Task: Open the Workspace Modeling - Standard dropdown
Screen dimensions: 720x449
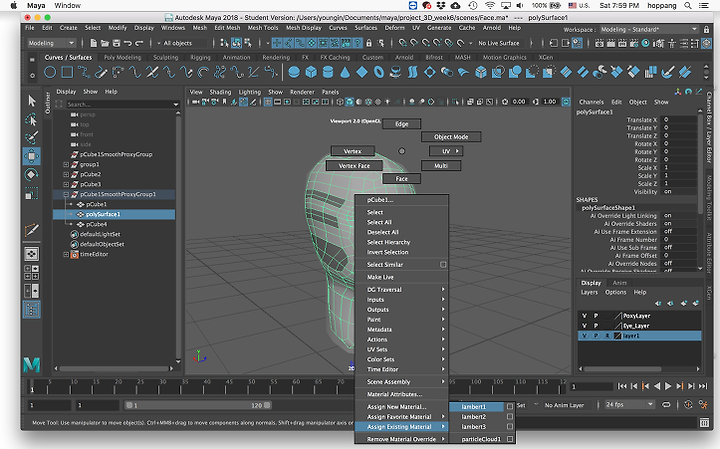Action: (x=648, y=29)
